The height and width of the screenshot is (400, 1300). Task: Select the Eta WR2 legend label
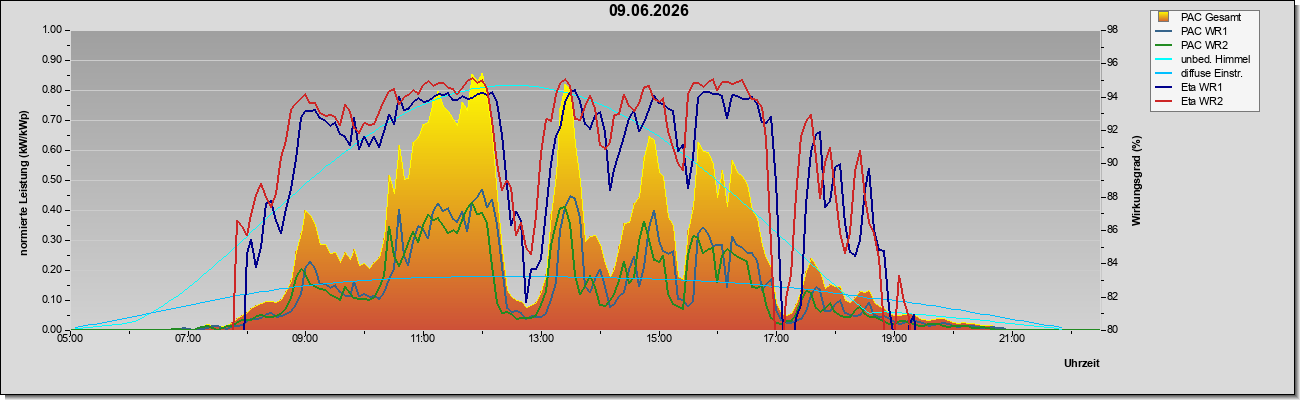tap(1202, 101)
